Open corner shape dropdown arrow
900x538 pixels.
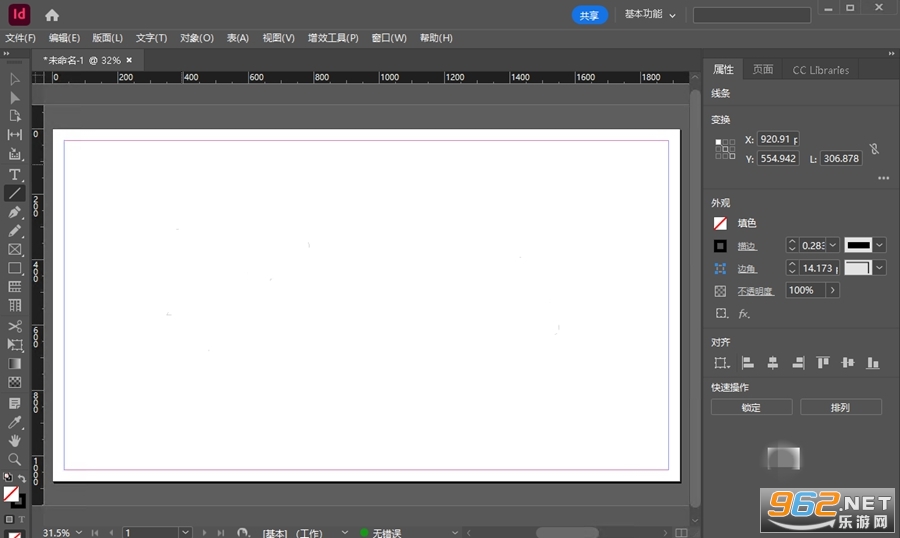point(879,268)
